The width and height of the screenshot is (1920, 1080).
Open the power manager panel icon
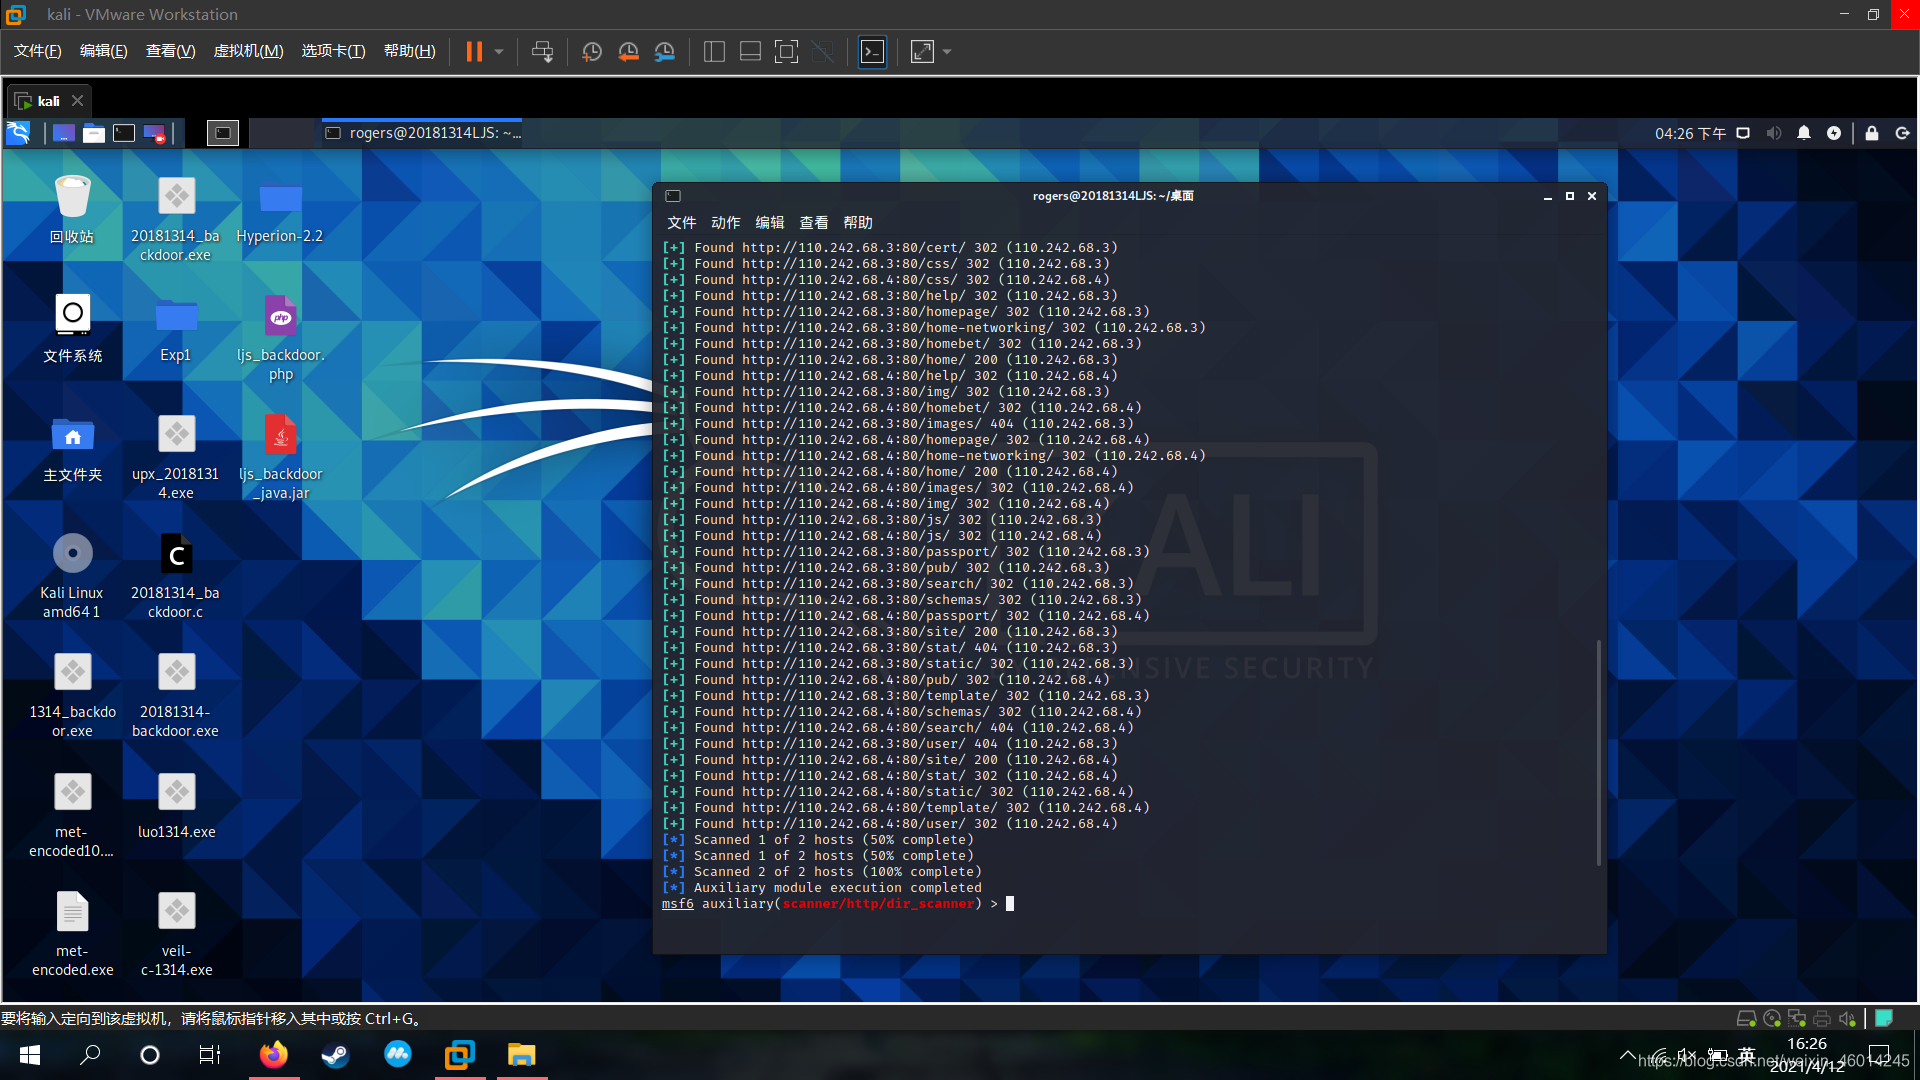tap(1834, 133)
